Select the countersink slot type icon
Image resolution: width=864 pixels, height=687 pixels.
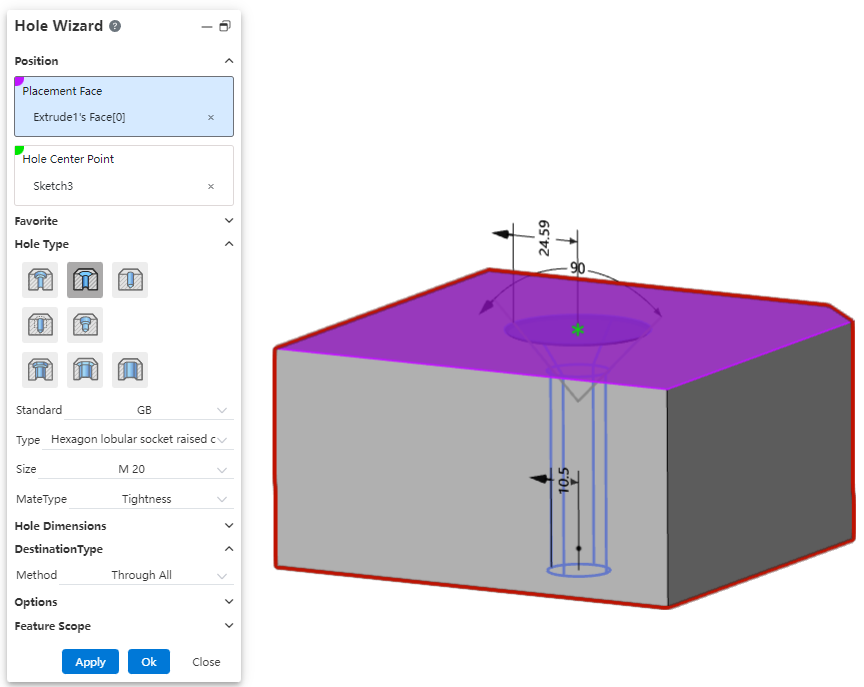point(85,370)
